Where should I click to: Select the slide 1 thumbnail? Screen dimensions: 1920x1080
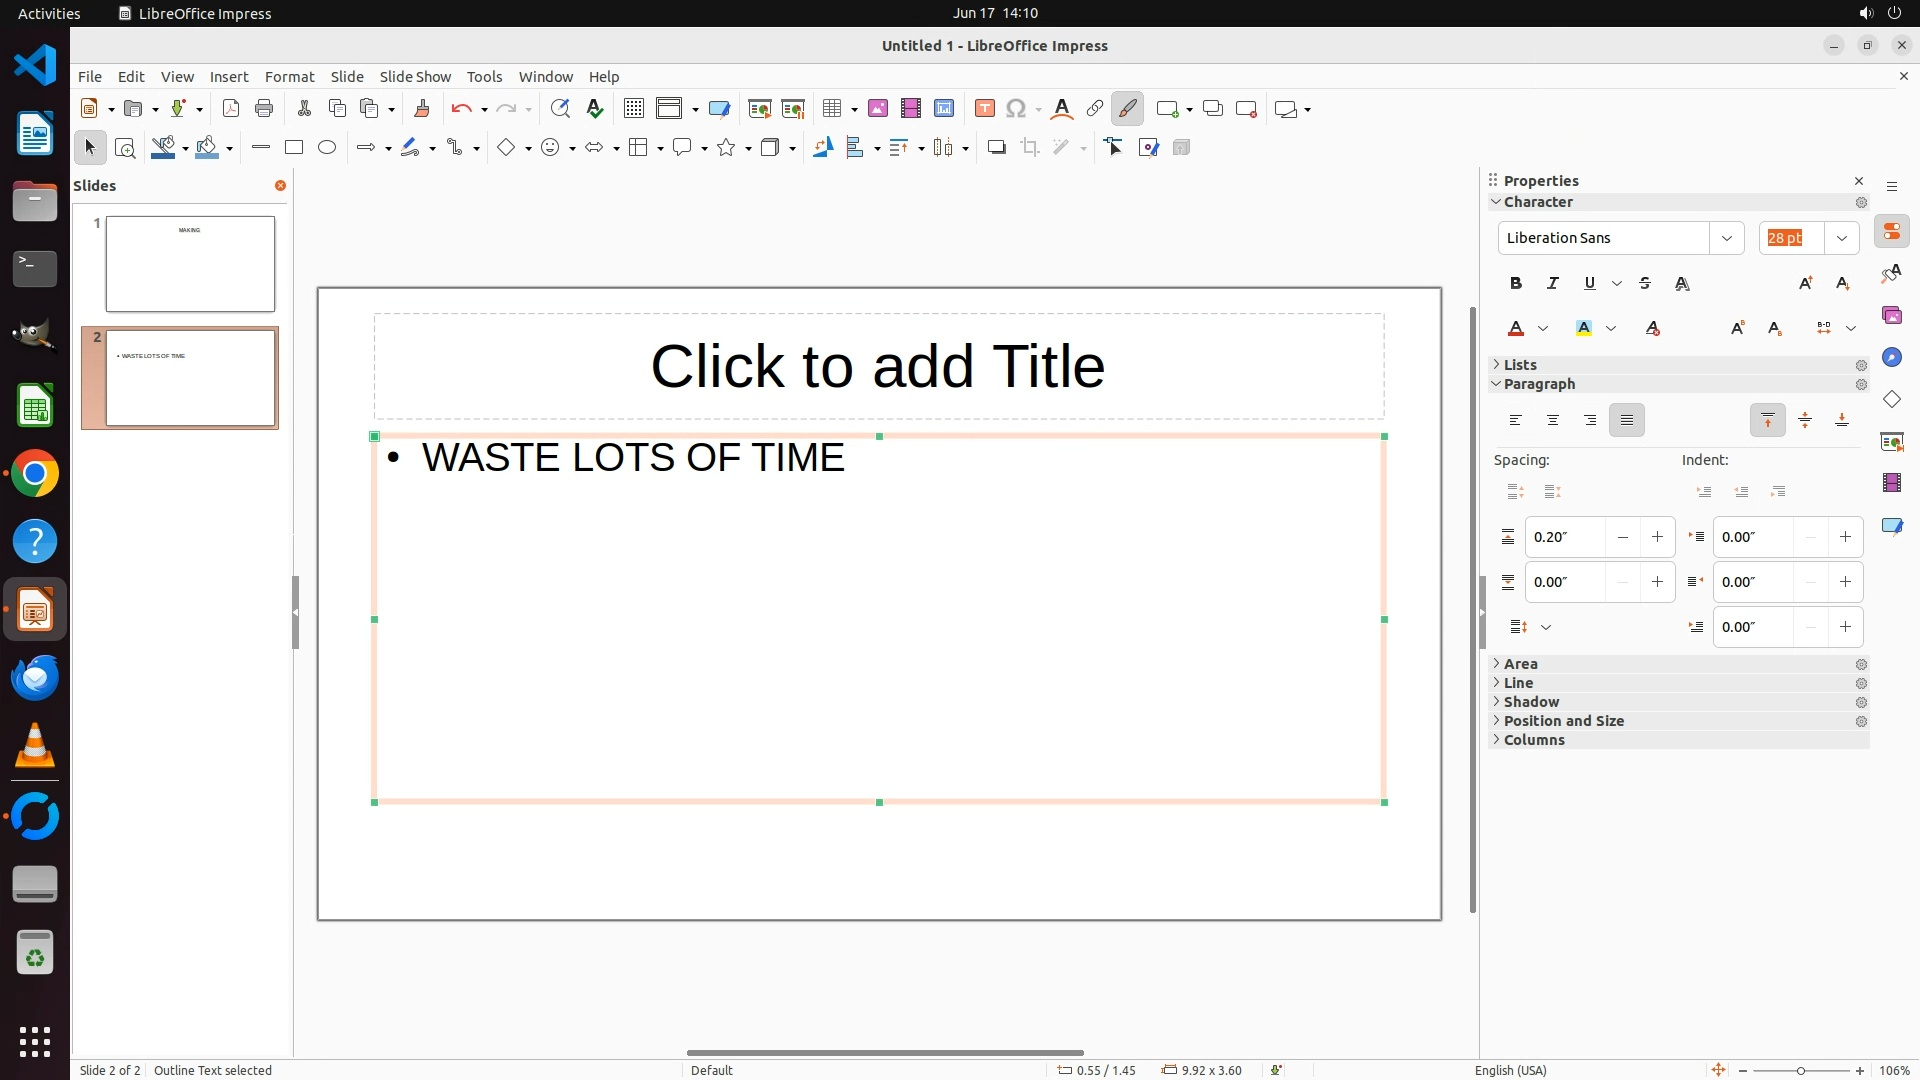[x=190, y=264]
